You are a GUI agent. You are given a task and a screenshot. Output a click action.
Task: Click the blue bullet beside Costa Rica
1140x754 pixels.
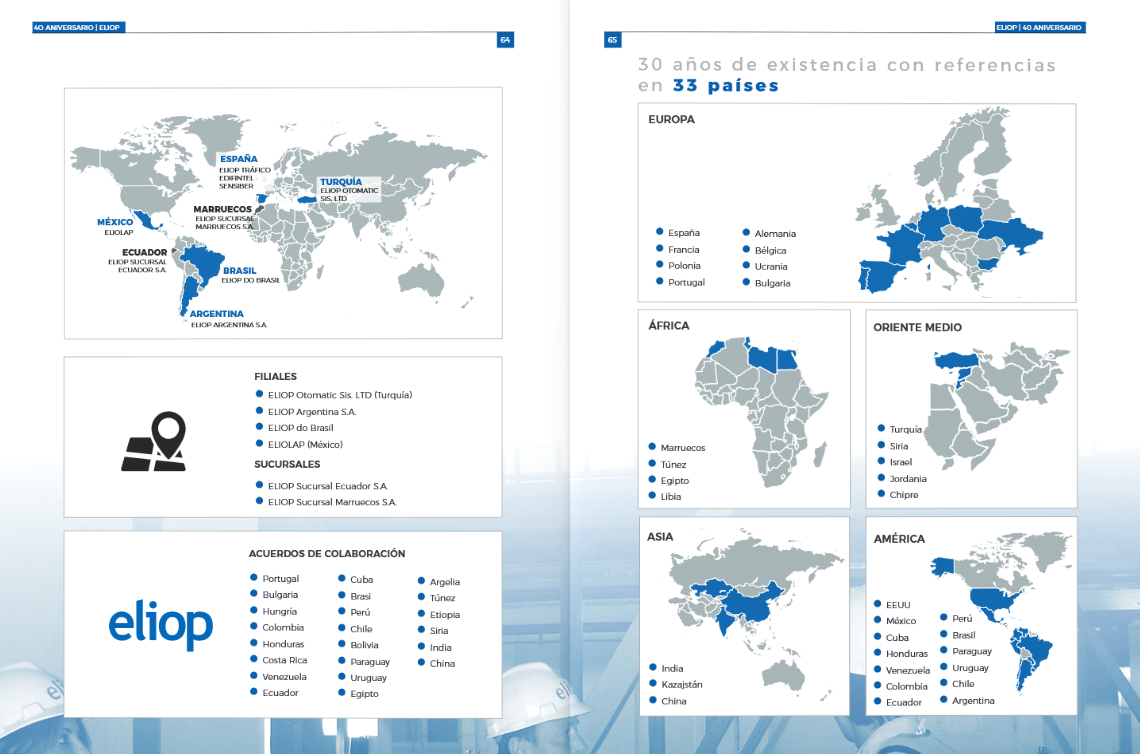click(x=254, y=660)
